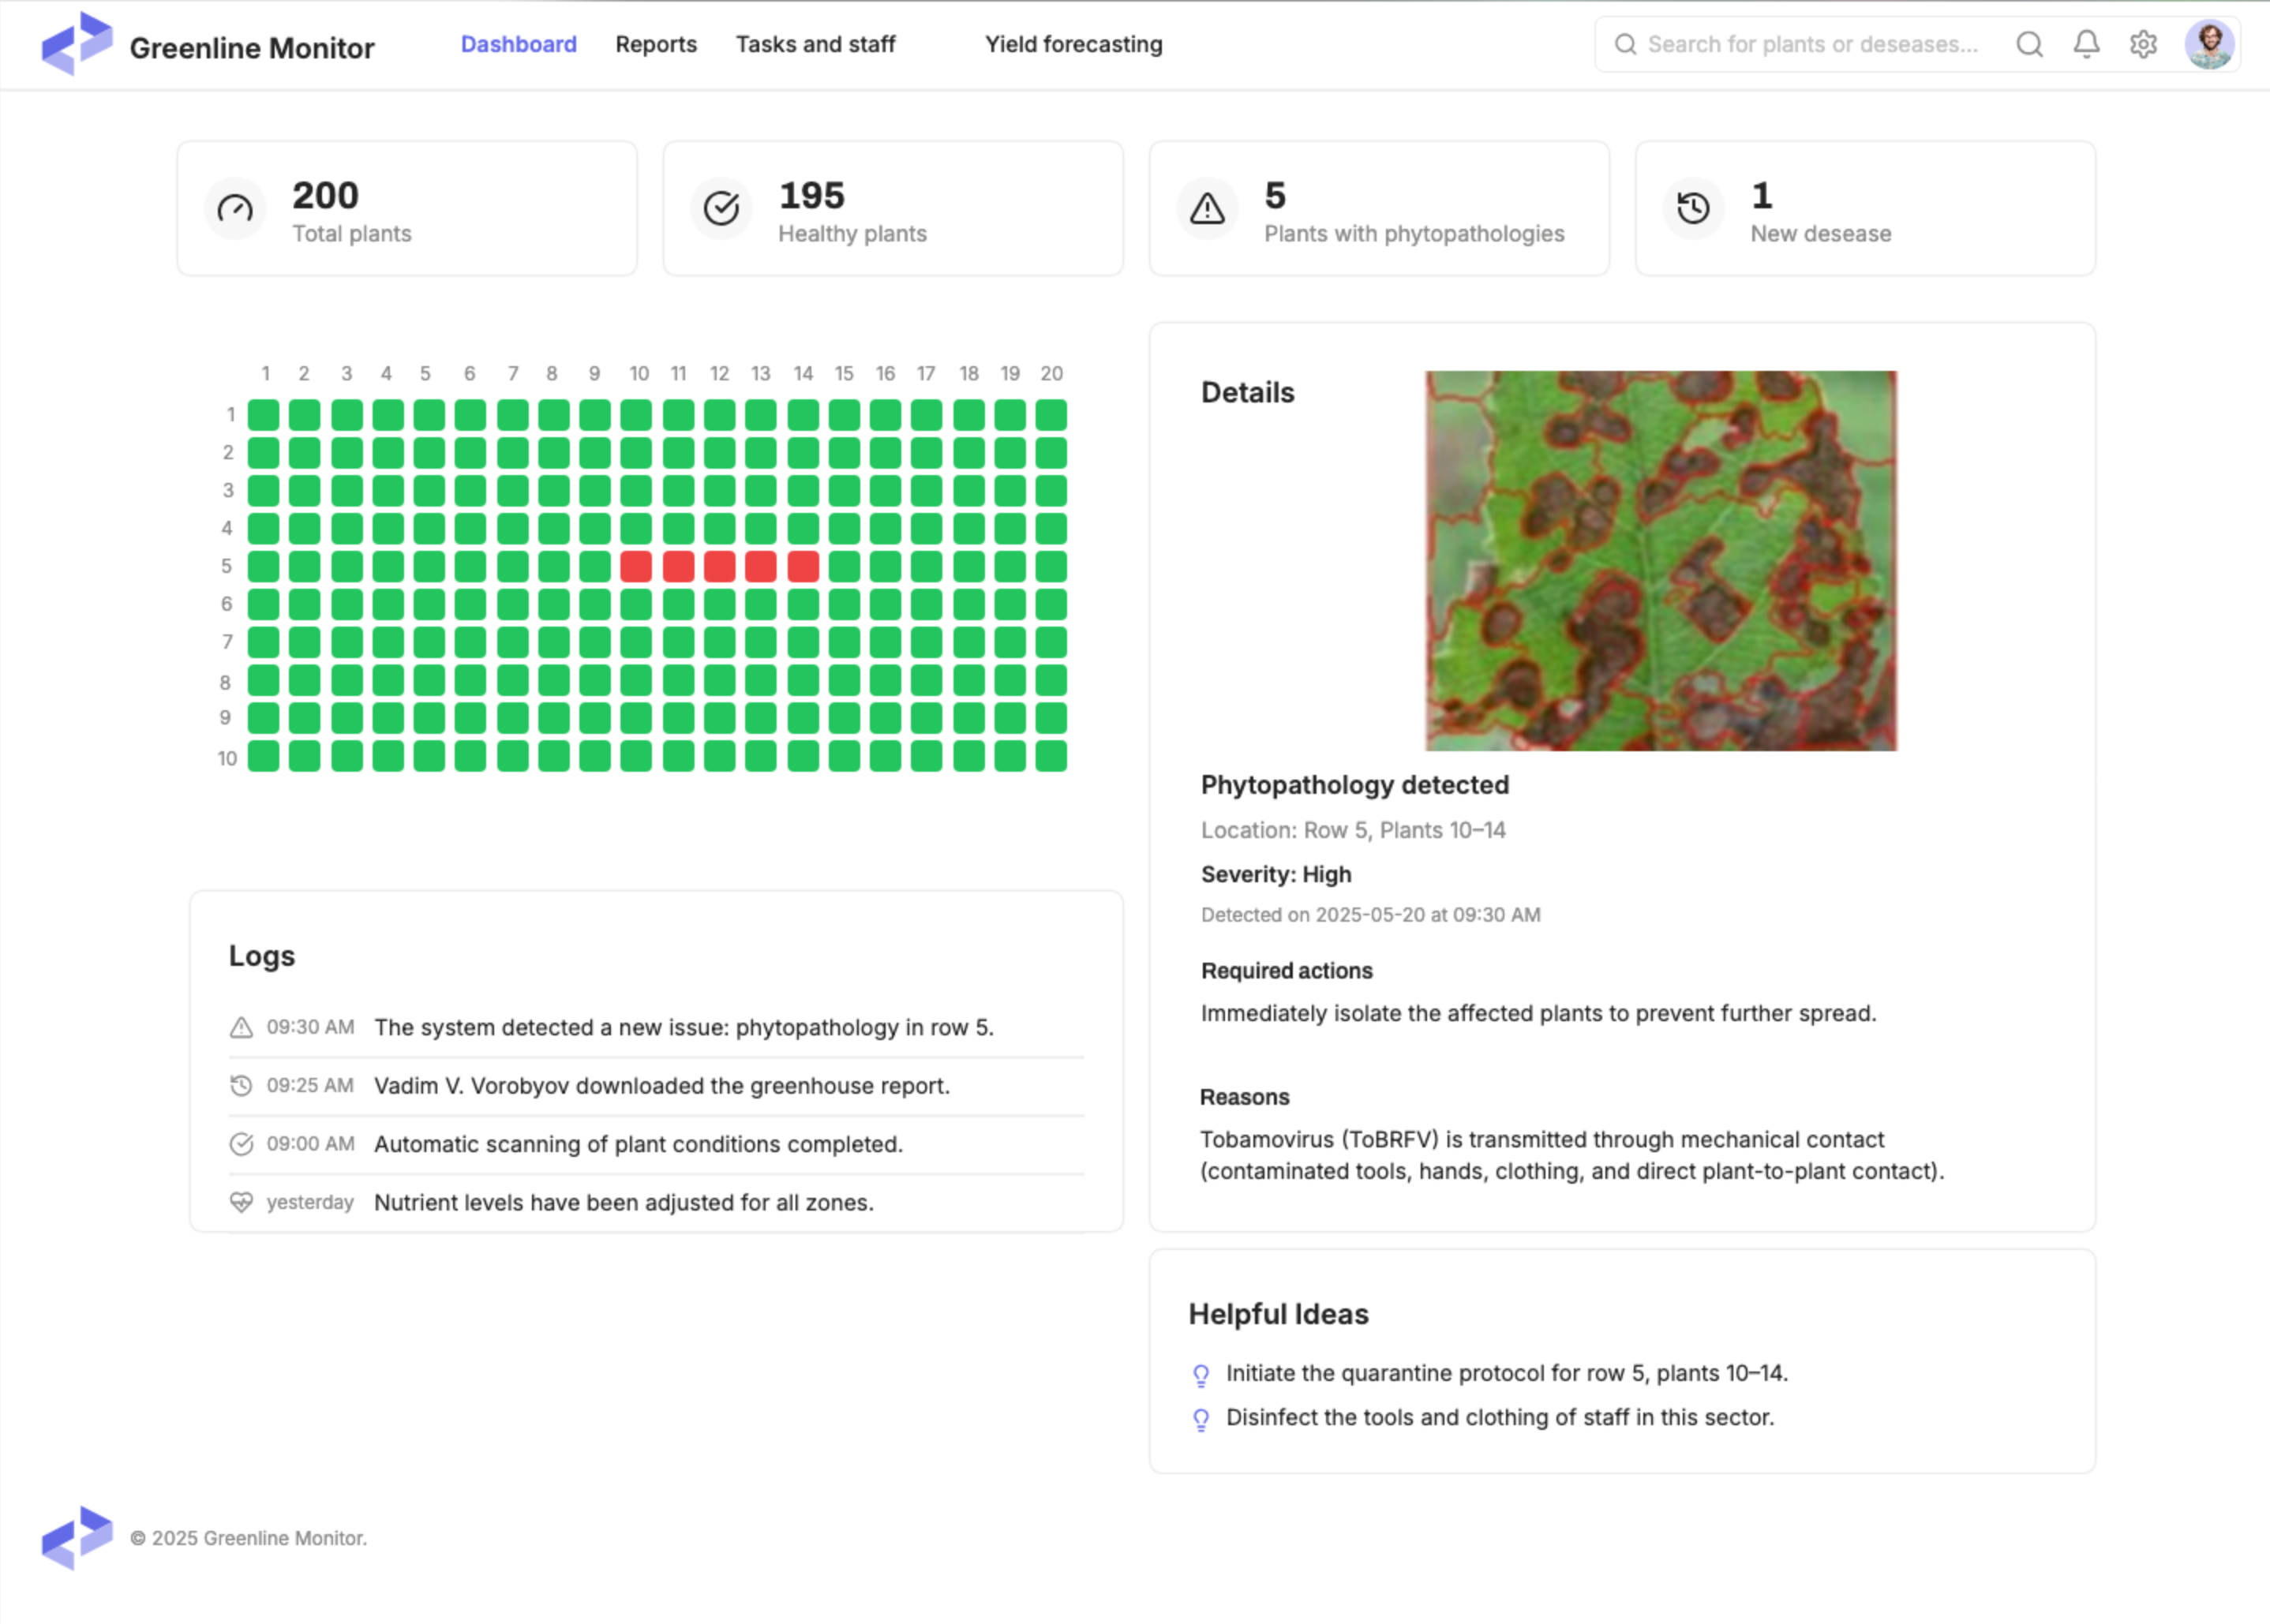Click the magnifier icon right of search field
Viewport: 2270px width, 1624px height.
click(2030, 44)
